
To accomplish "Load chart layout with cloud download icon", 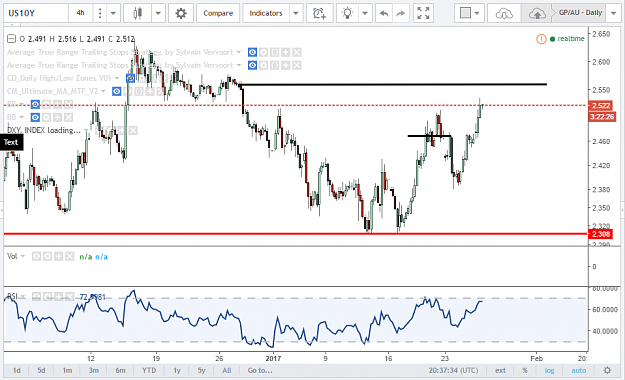I will [504, 14].
